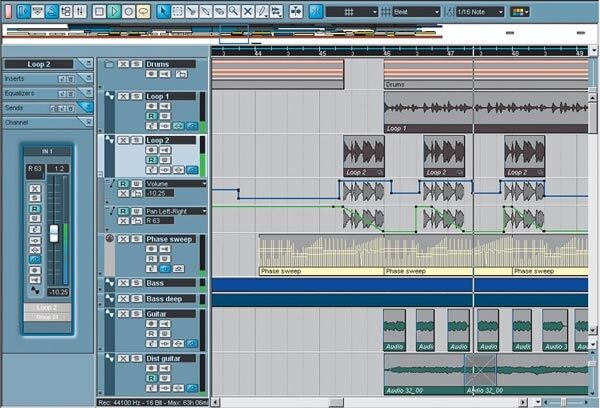This screenshot has width=600, height=408.
Task: Expand automation for the Drums track
Action: tap(100, 86)
